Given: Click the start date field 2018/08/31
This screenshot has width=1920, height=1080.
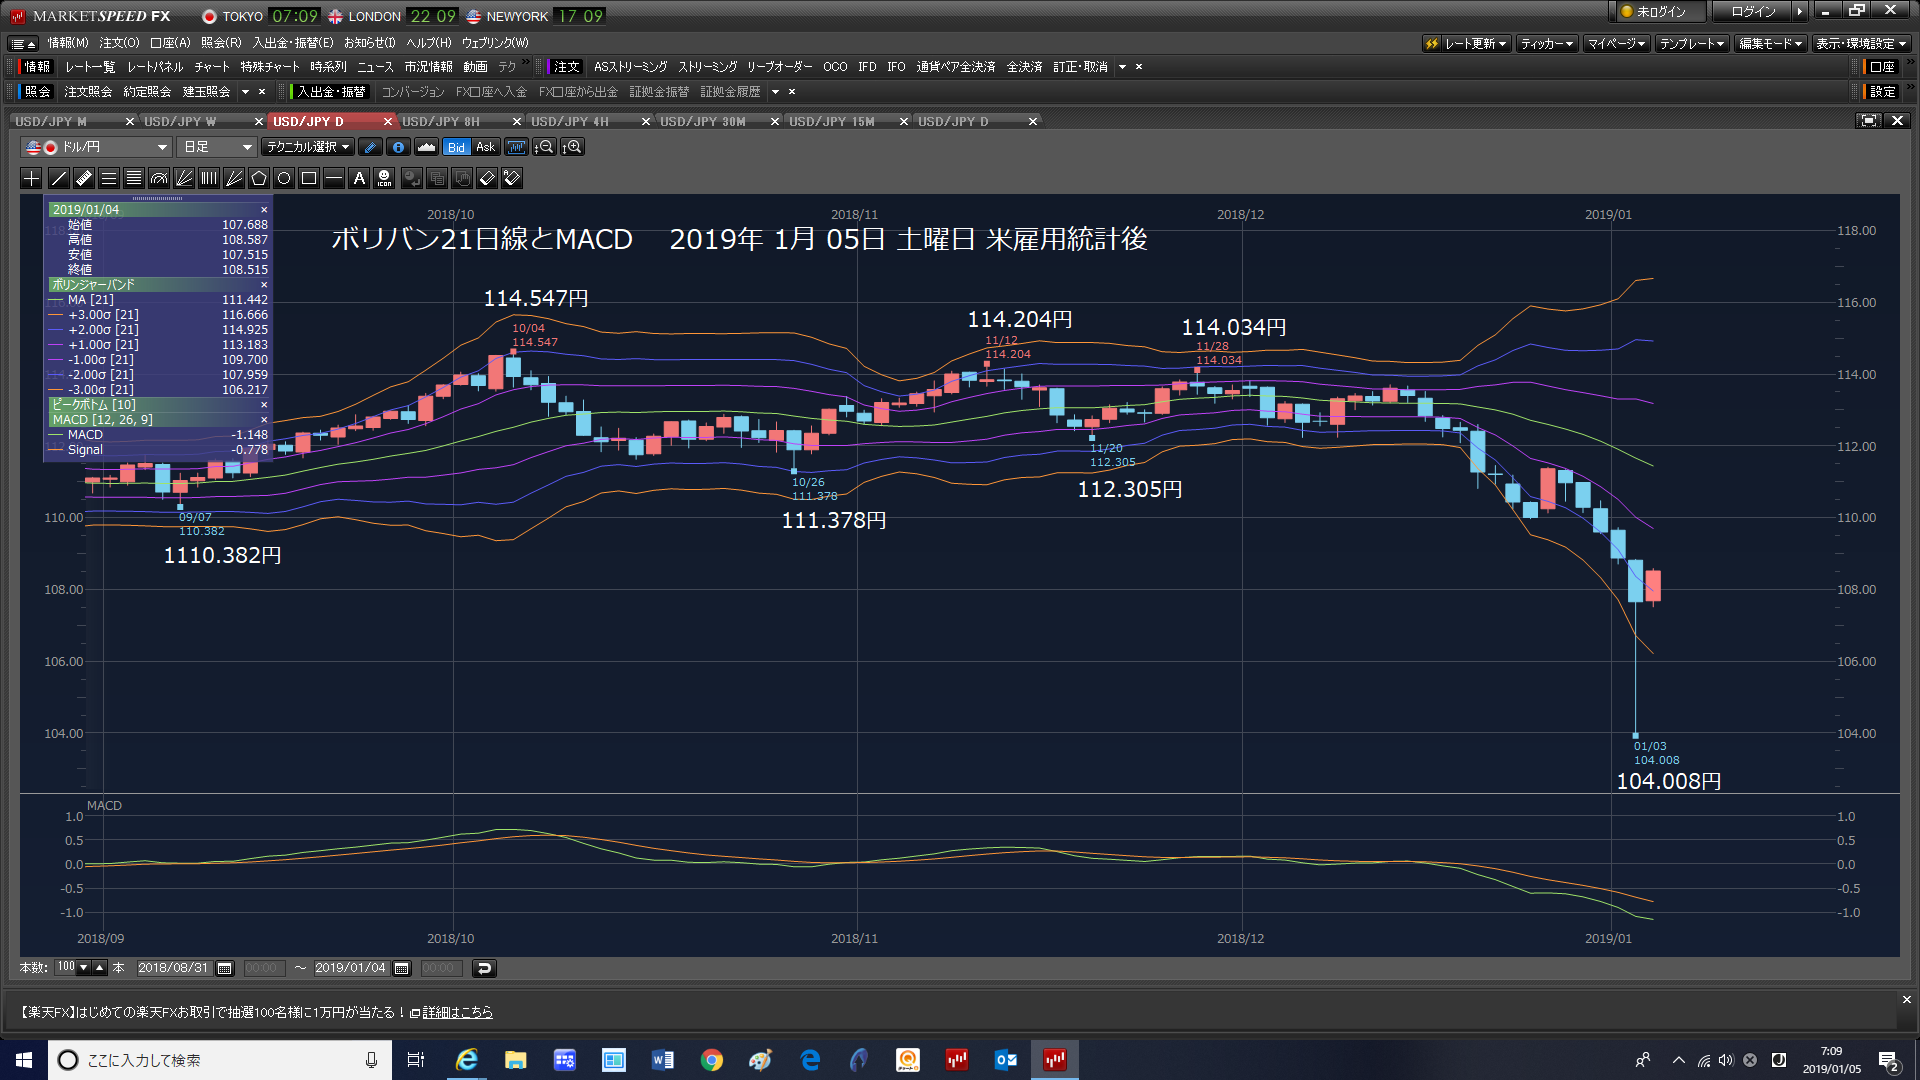Looking at the screenshot, I should [x=173, y=968].
